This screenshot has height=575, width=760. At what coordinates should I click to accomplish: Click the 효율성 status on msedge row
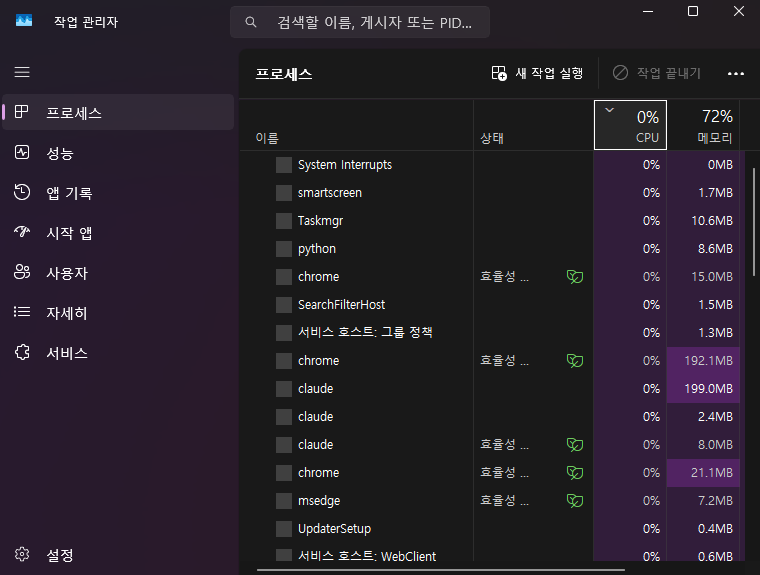tap(504, 500)
